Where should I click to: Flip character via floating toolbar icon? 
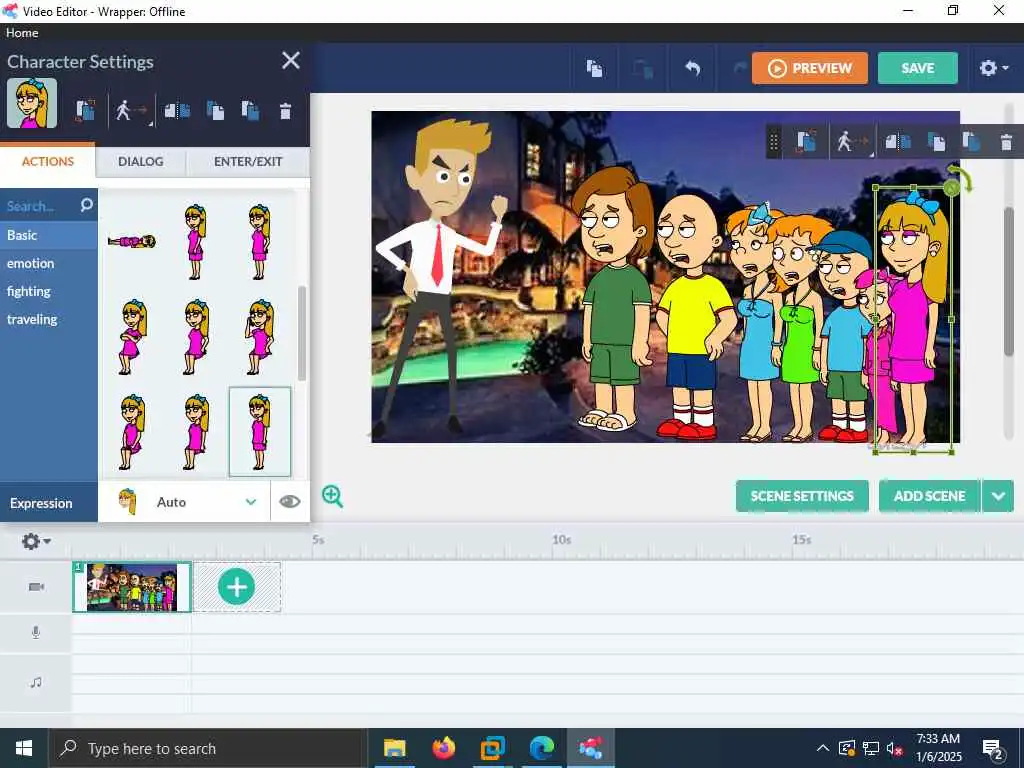pos(898,142)
